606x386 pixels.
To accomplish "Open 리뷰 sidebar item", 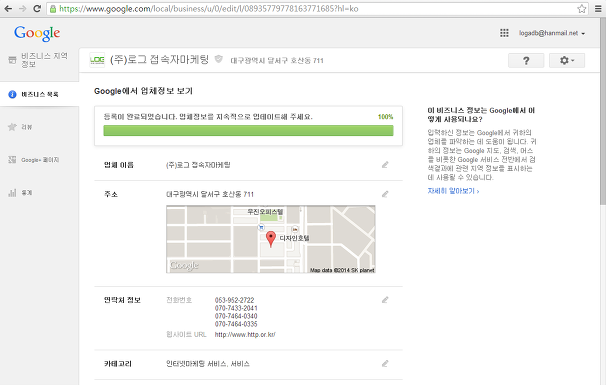I will pos(27,127).
